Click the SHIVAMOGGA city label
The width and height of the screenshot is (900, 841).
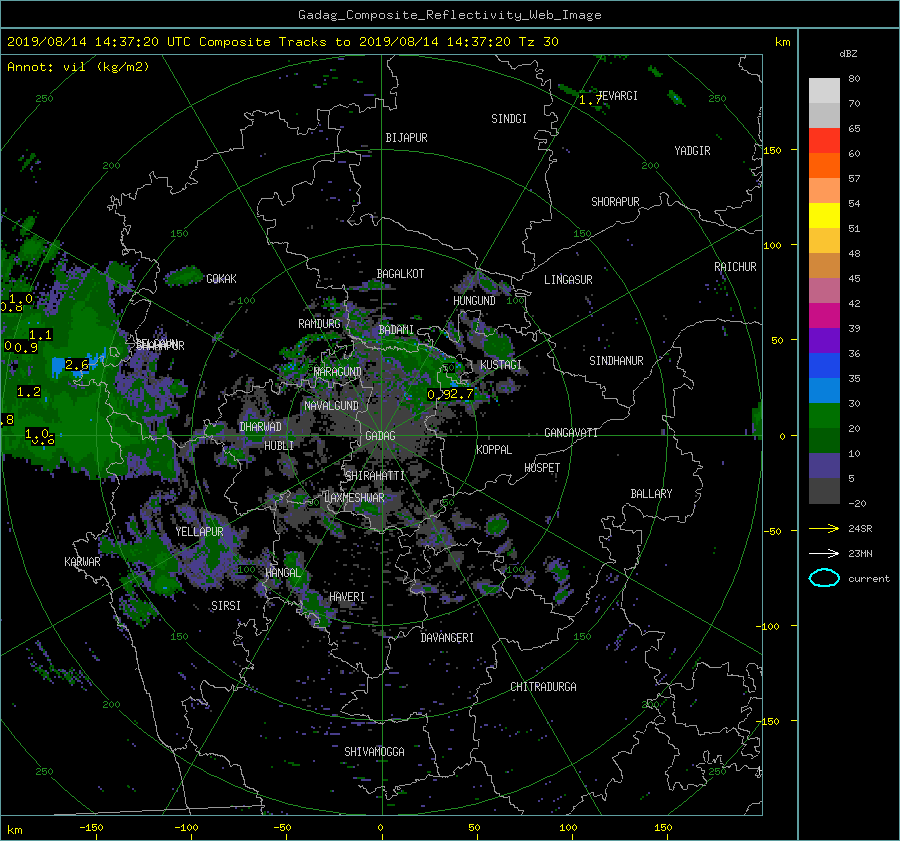click(x=374, y=751)
